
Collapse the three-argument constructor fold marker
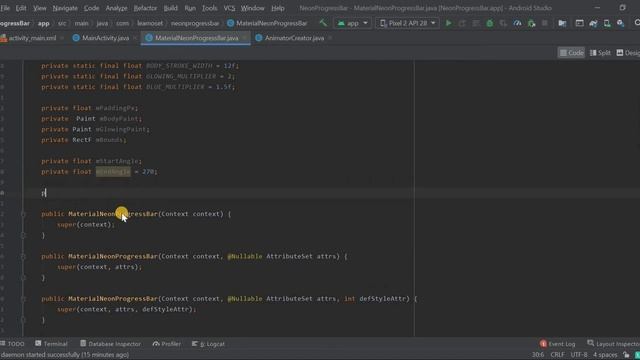[x=23, y=299]
